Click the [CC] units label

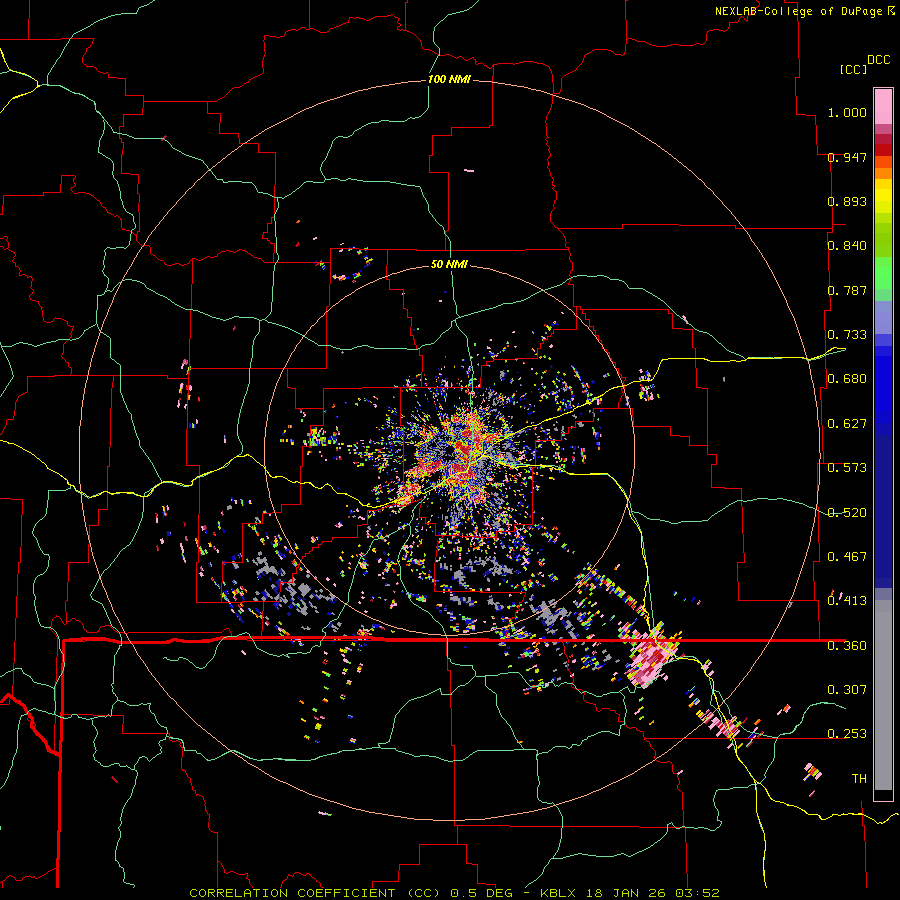click(852, 69)
